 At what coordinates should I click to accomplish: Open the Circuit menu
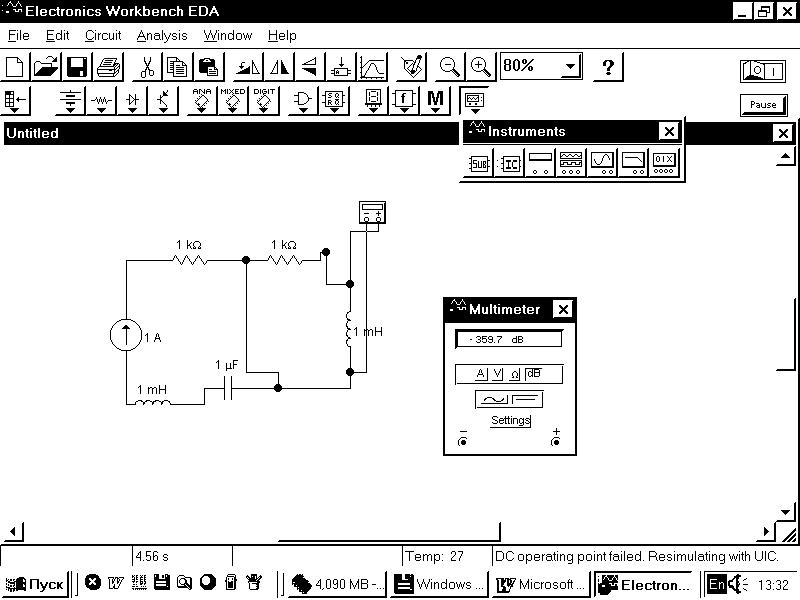coord(103,36)
